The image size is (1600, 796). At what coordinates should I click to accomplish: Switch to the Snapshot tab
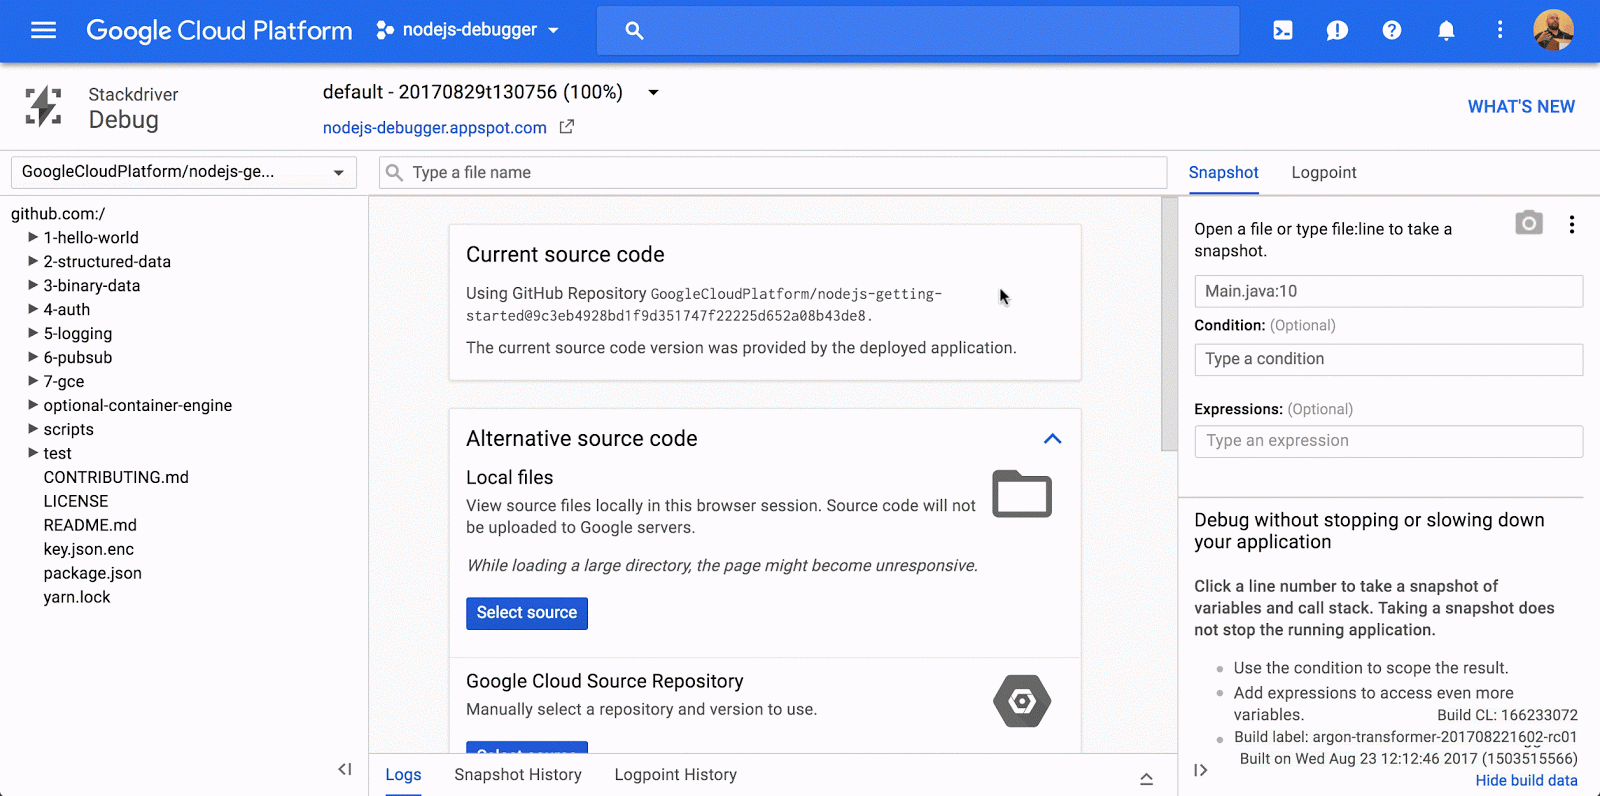(x=1223, y=172)
